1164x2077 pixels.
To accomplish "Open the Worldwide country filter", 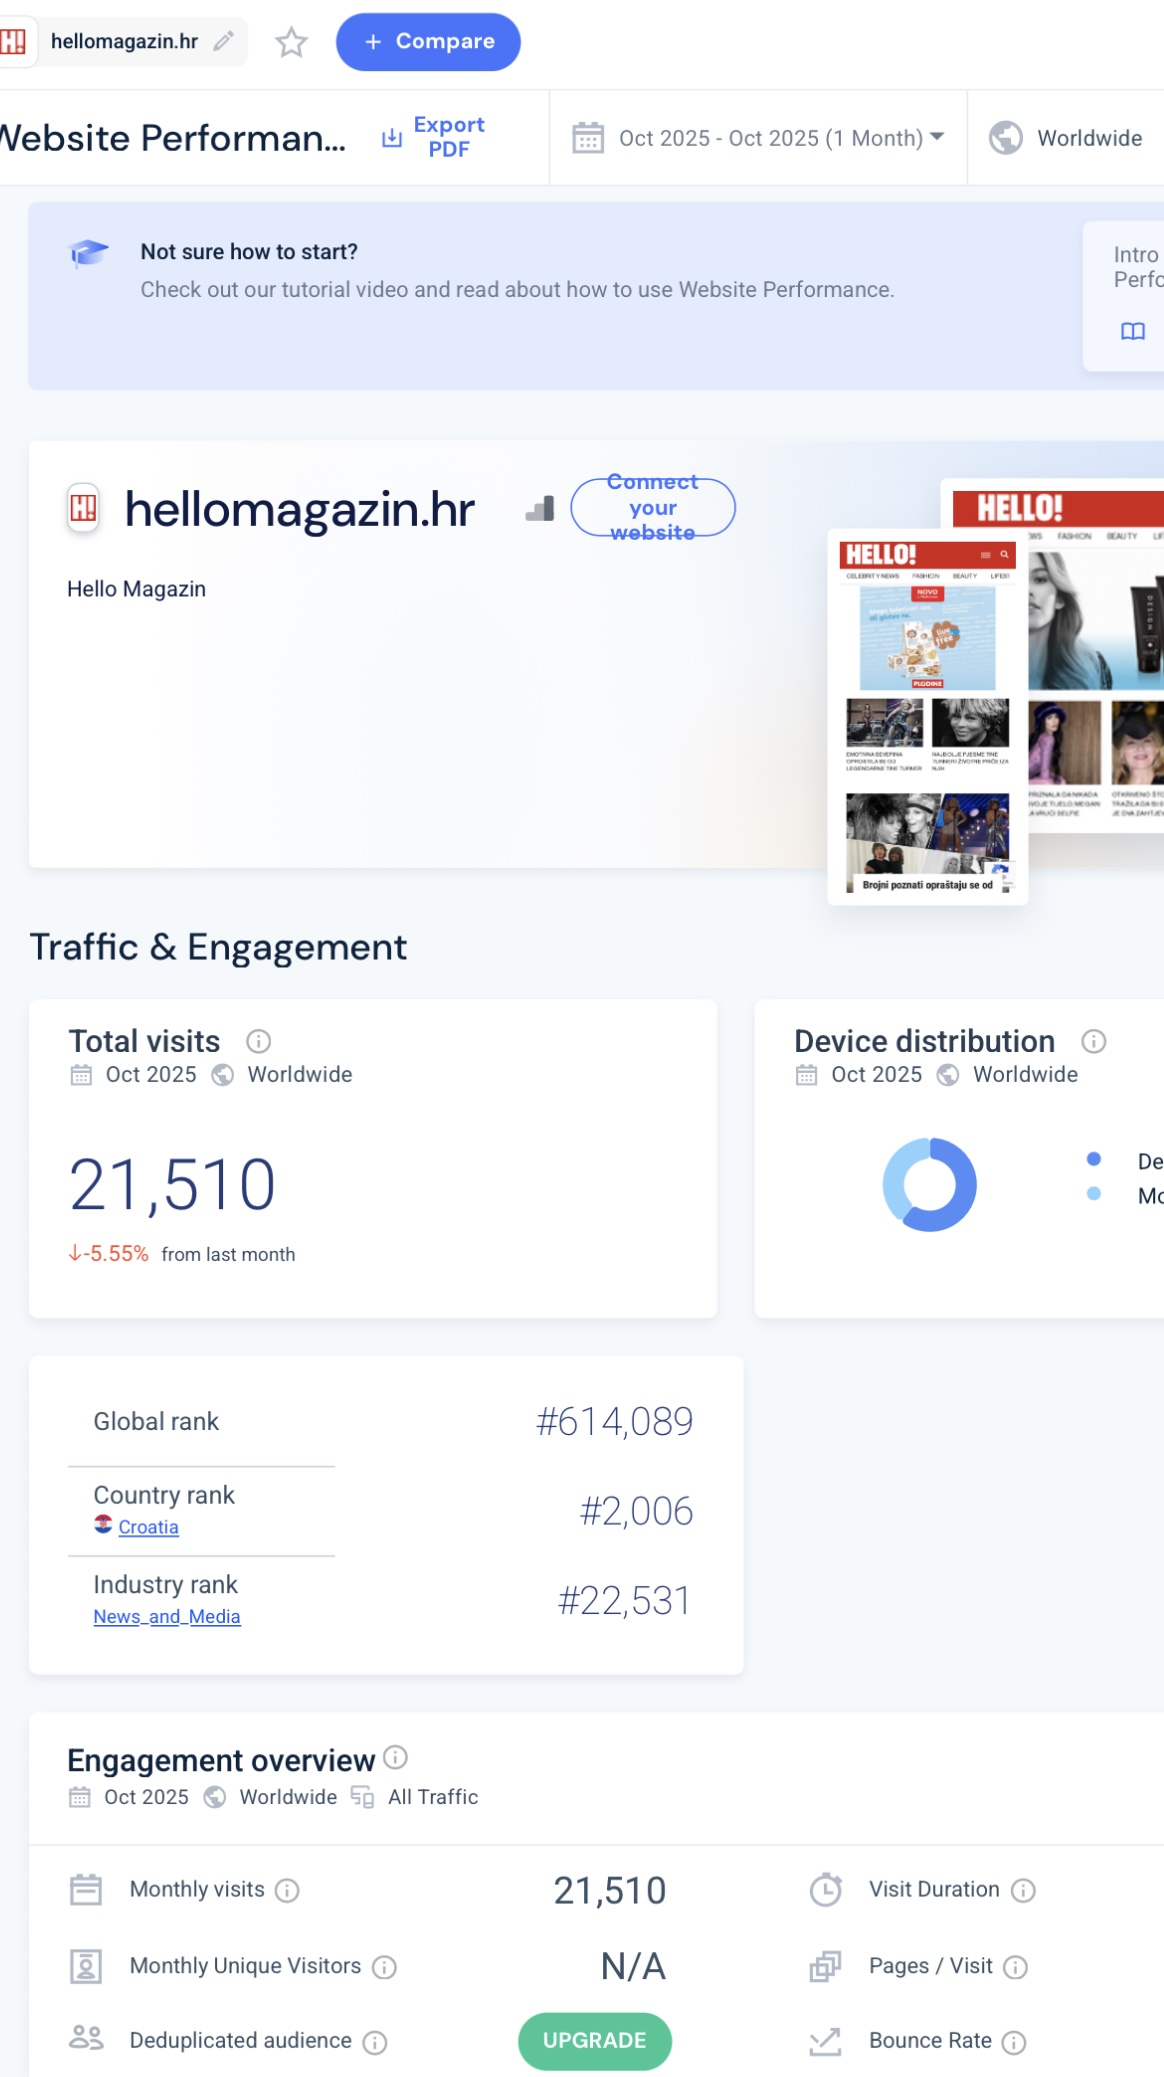I will click(1066, 138).
